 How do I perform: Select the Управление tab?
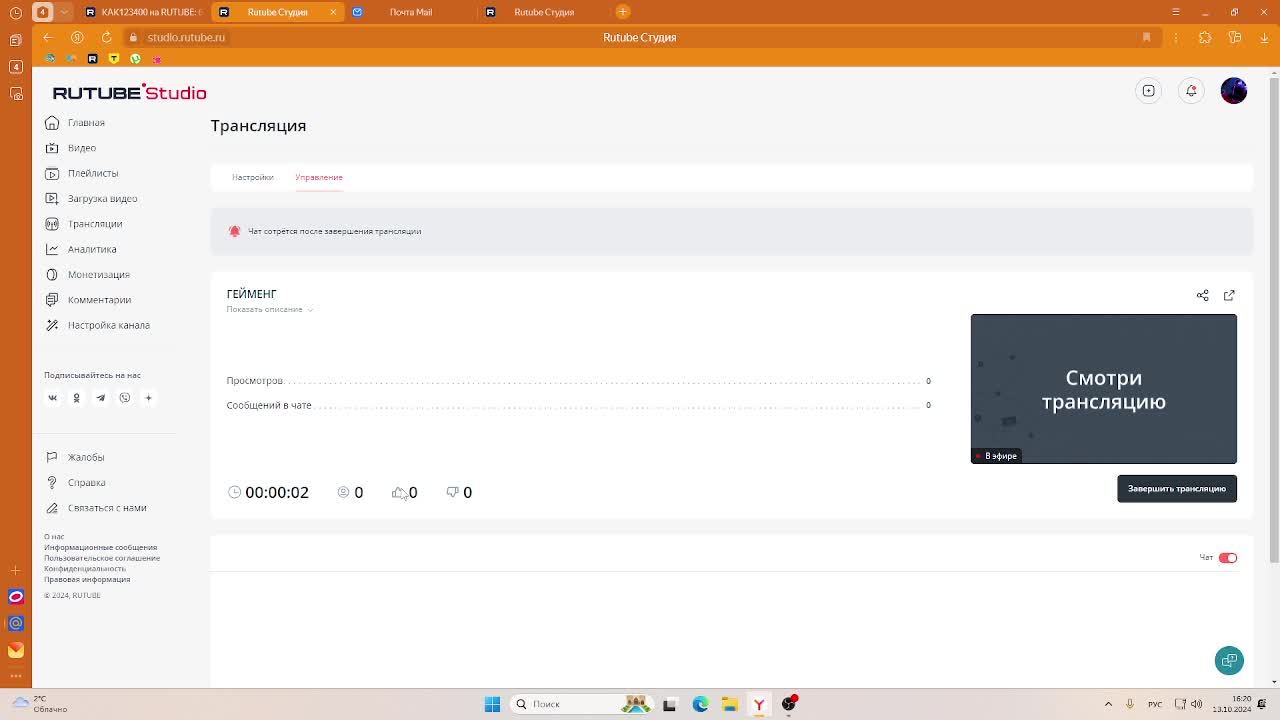pos(319,177)
